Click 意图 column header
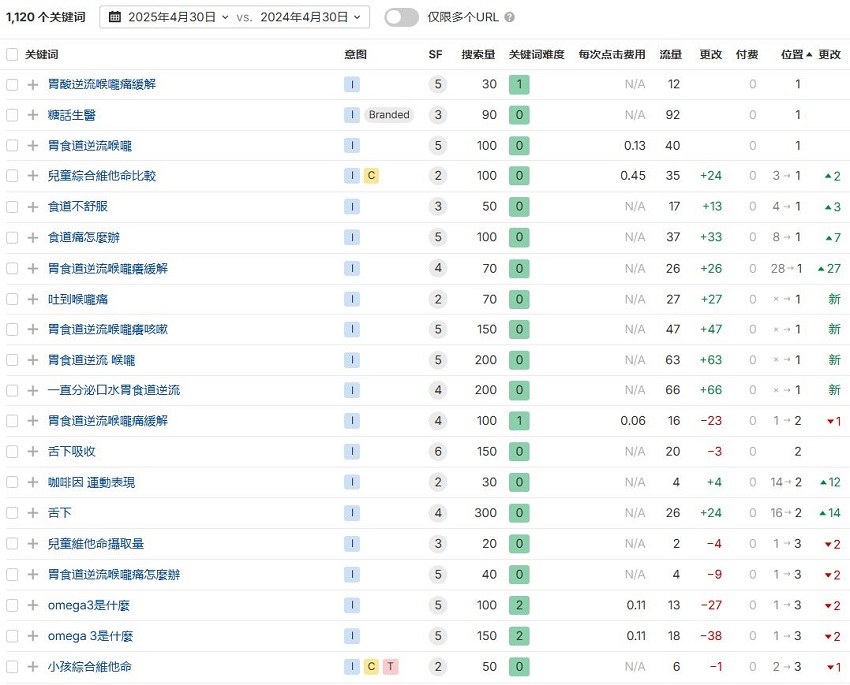The height and width of the screenshot is (685, 850). (x=356, y=54)
